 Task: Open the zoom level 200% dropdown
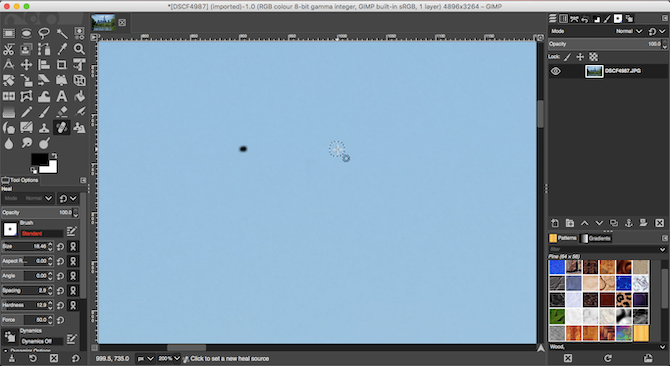coord(168,359)
